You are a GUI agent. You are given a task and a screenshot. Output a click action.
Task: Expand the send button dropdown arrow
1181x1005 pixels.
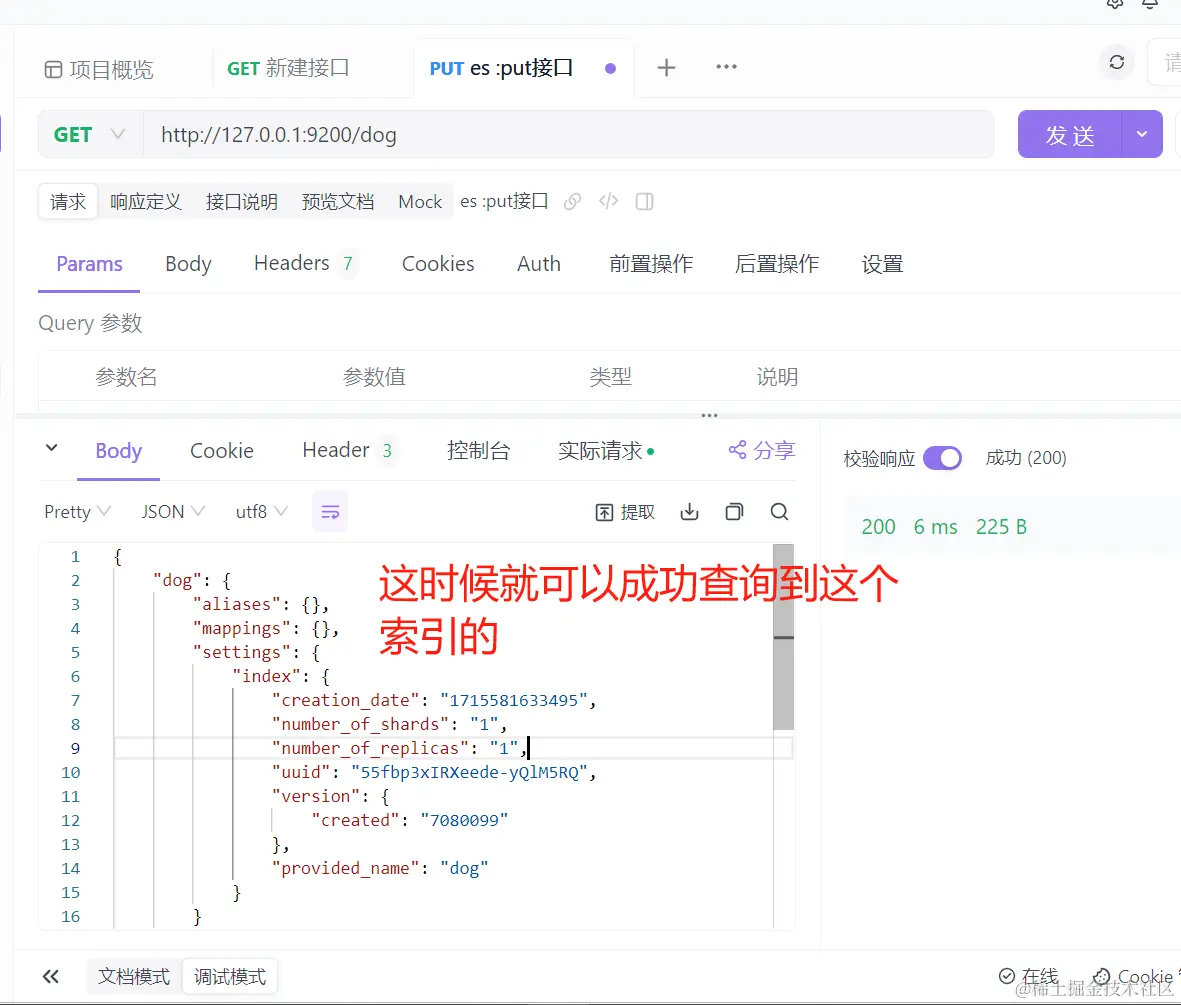point(1142,135)
